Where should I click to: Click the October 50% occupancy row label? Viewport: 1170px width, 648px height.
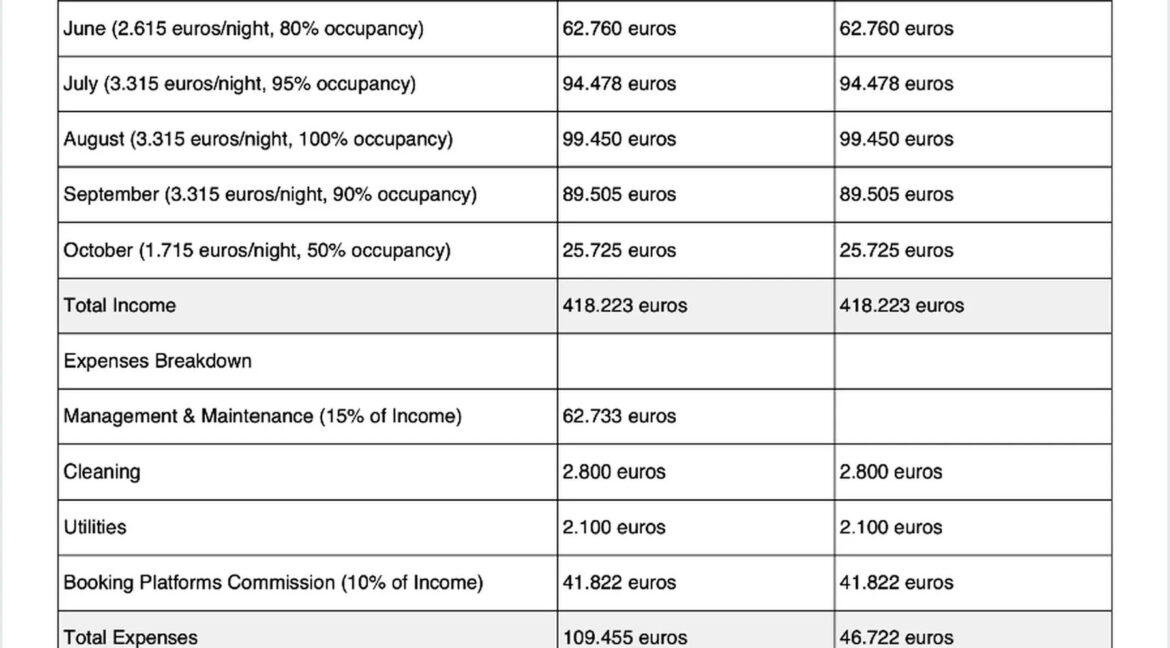pos(257,251)
